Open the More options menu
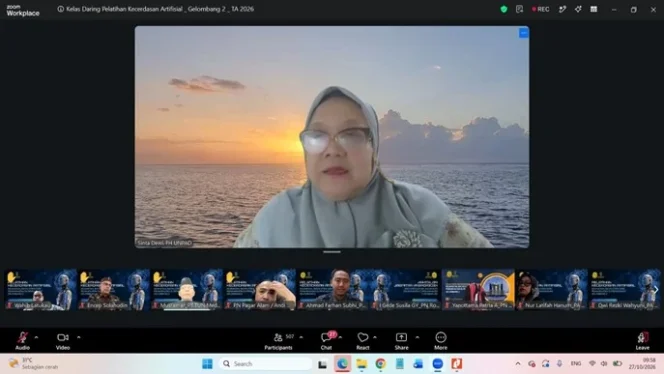The width and height of the screenshot is (664, 374). 440,341
